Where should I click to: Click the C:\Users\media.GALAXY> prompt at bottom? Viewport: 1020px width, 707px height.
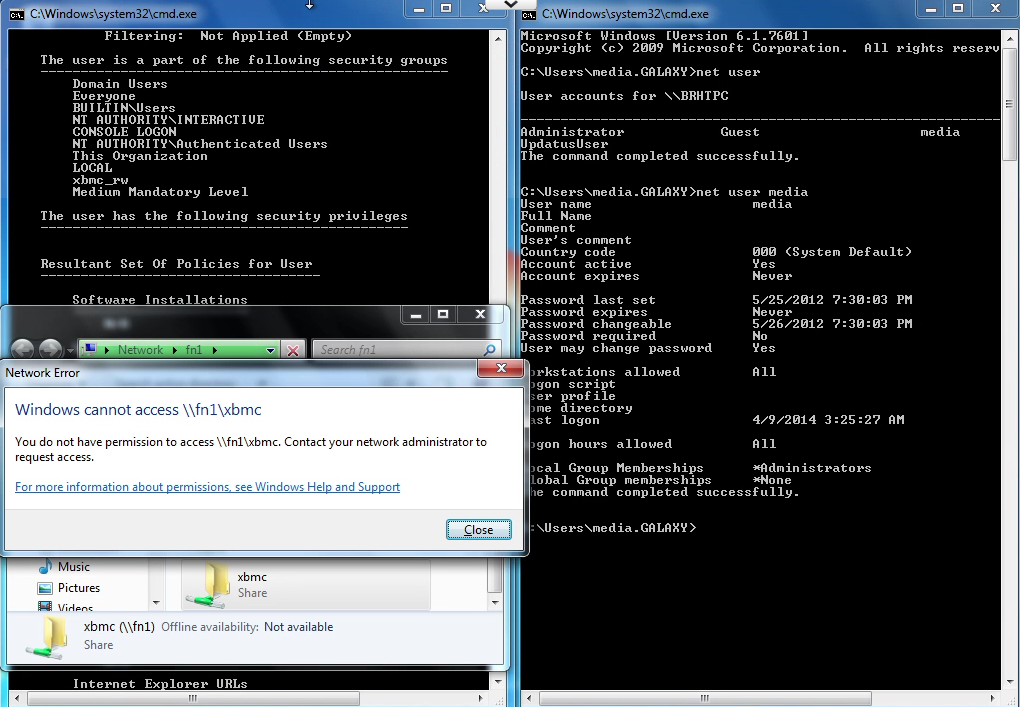click(612, 527)
